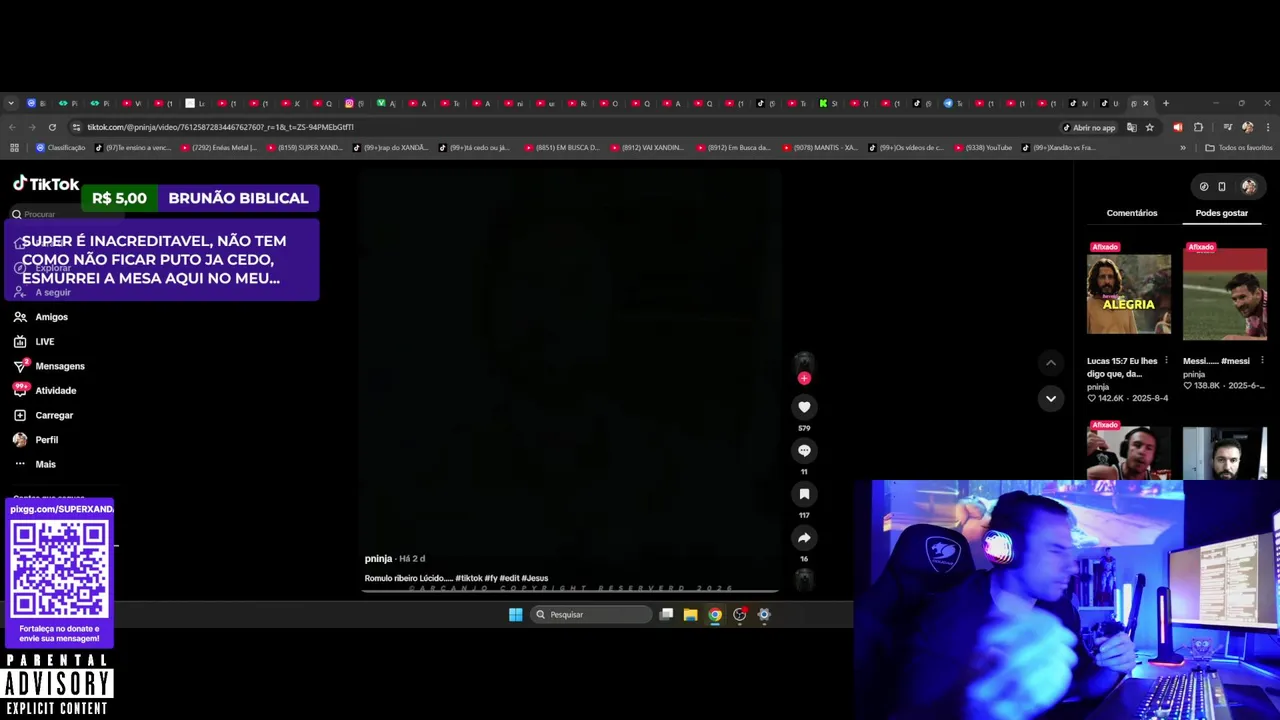Screen dimensions: 1280x720
Task: Click the Pesquisar taskbar search box
Action: click(591, 614)
